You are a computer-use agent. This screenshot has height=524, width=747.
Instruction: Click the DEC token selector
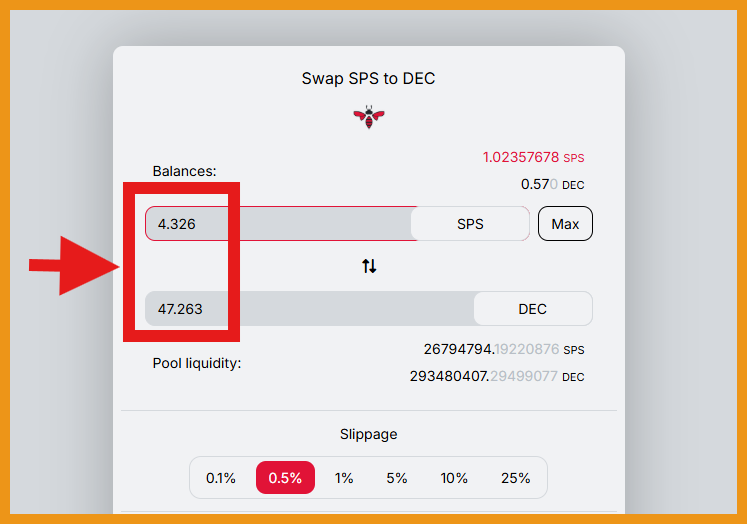click(532, 309)
